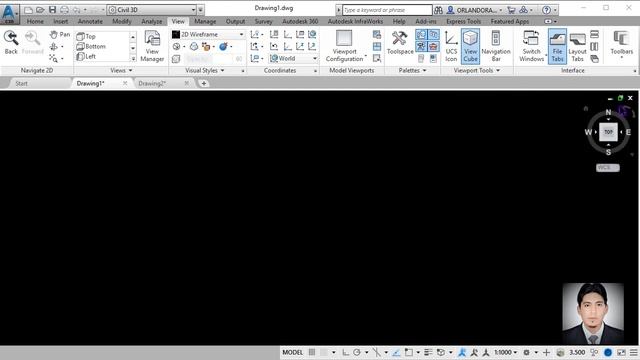
Task: Tile windows horizontally from Interface panel
Action: coord(594,35)
